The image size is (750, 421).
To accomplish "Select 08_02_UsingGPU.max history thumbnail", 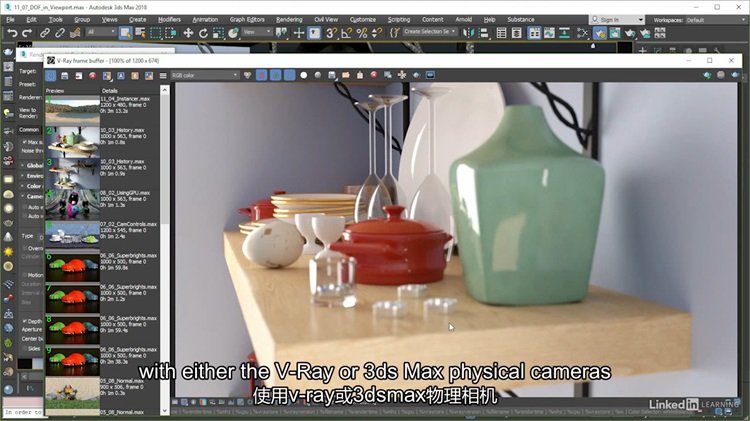I will point(73,204).
